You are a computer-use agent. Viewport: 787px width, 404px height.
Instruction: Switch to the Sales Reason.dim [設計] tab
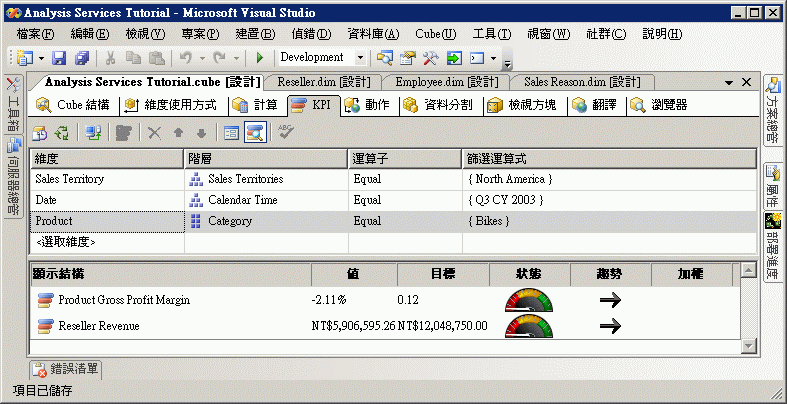[x=582, y=82]
